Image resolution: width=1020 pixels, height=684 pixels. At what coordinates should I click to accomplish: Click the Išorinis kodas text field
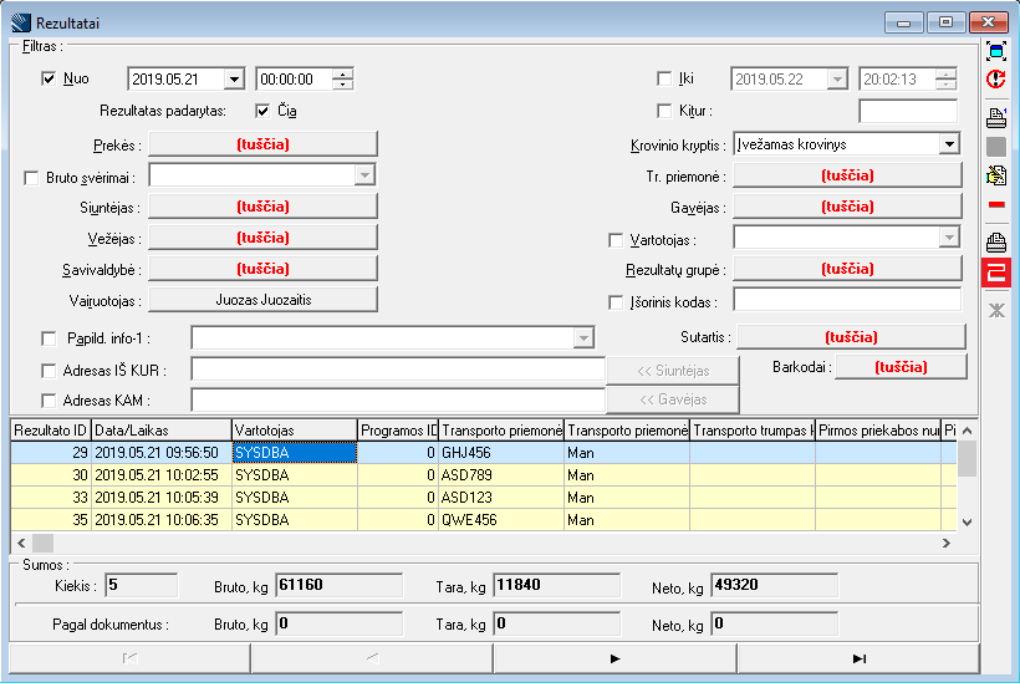846,300
